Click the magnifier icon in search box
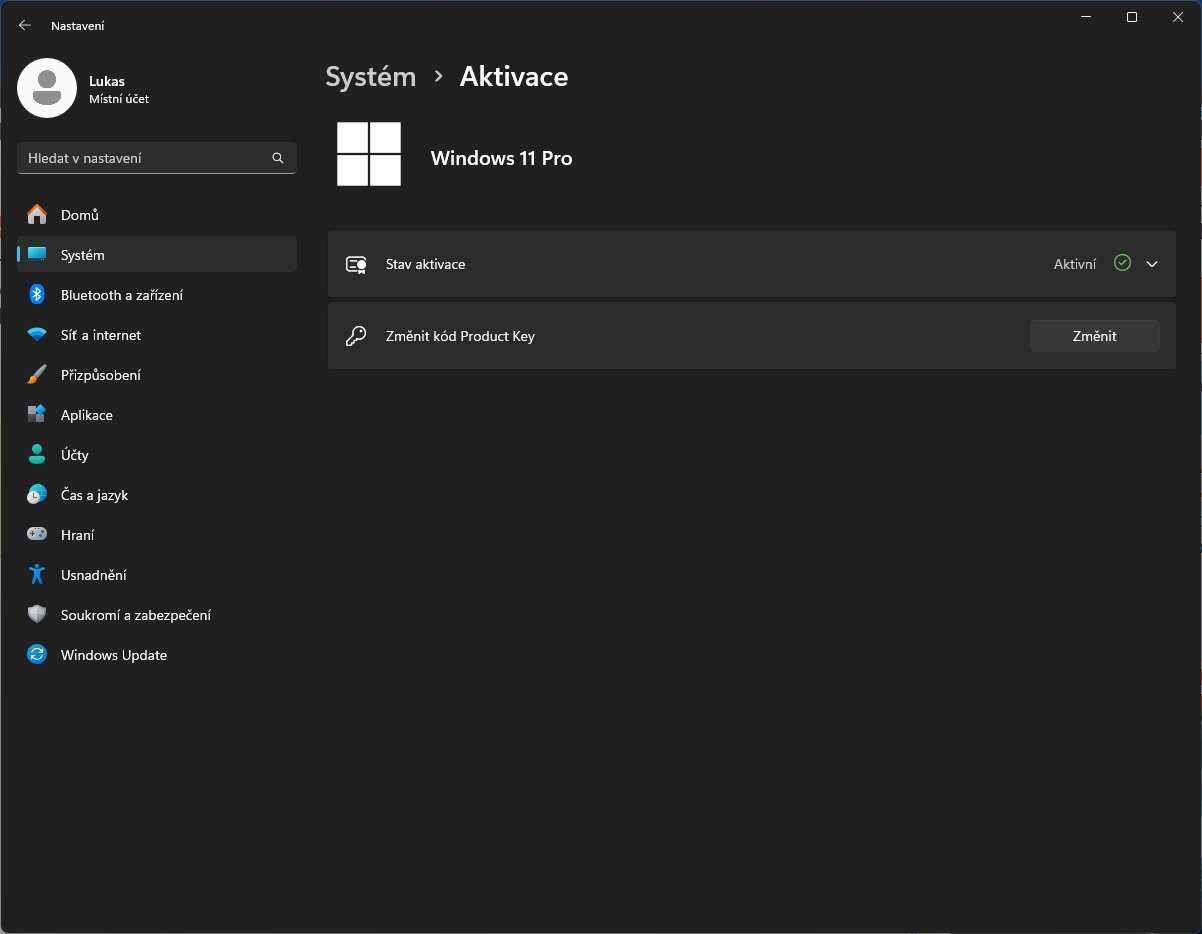This screenshot has height=934, width=1202. (x=278, y=158)
